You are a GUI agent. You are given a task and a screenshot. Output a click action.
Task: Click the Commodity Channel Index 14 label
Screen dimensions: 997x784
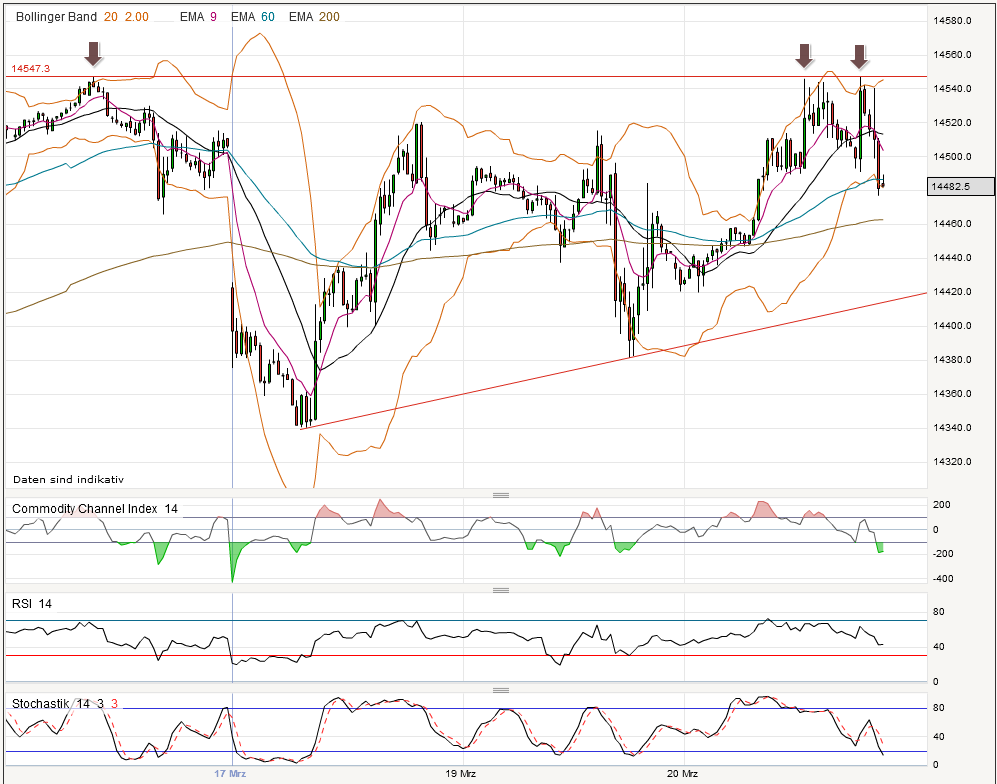[95, 509]
